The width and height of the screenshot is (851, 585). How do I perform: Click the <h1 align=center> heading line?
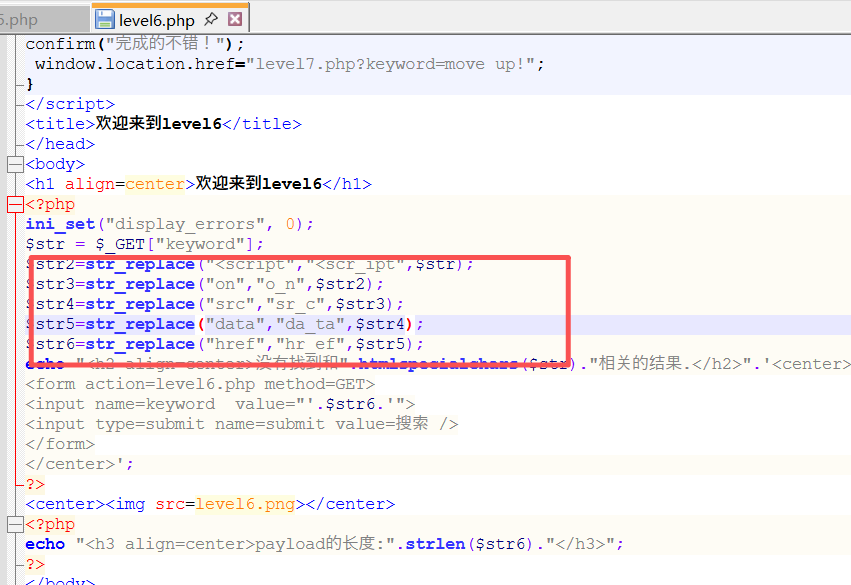[x=199, y=184]
